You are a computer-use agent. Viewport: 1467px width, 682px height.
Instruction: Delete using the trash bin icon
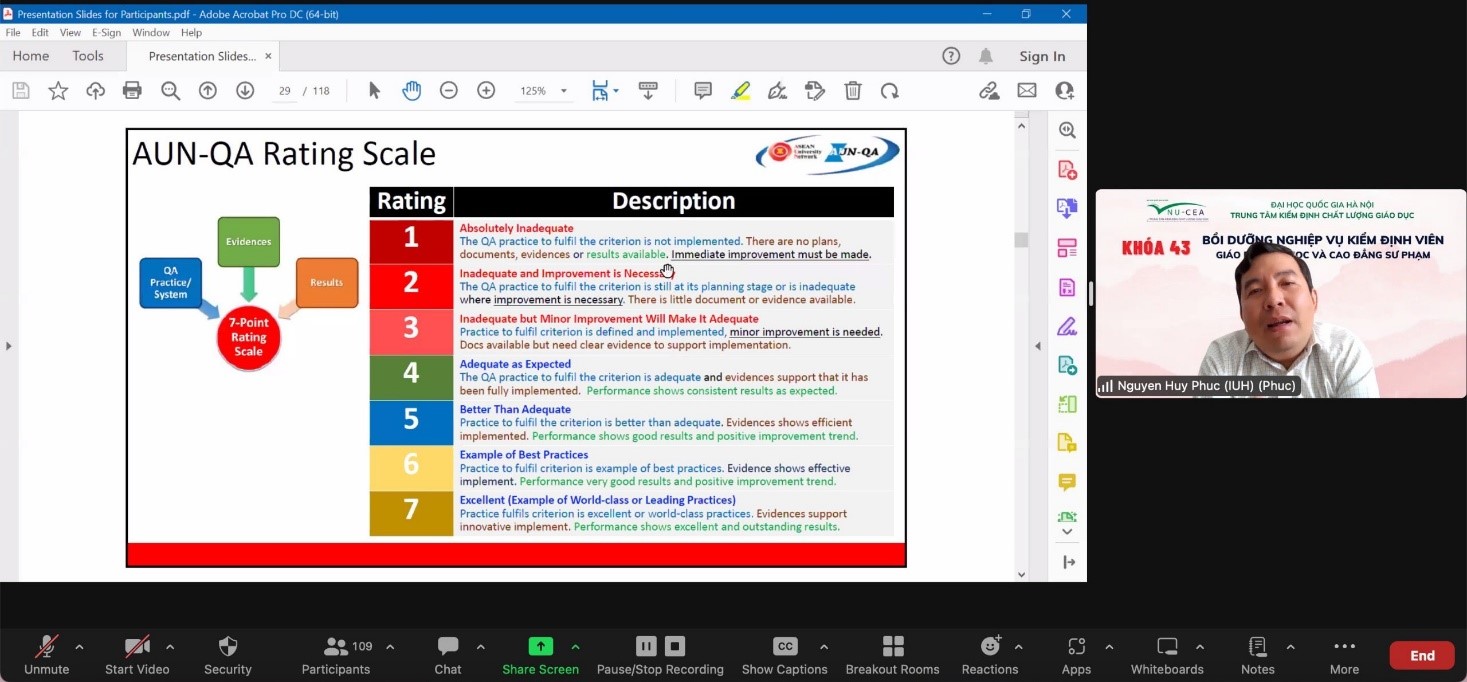[x=853, y=91]
